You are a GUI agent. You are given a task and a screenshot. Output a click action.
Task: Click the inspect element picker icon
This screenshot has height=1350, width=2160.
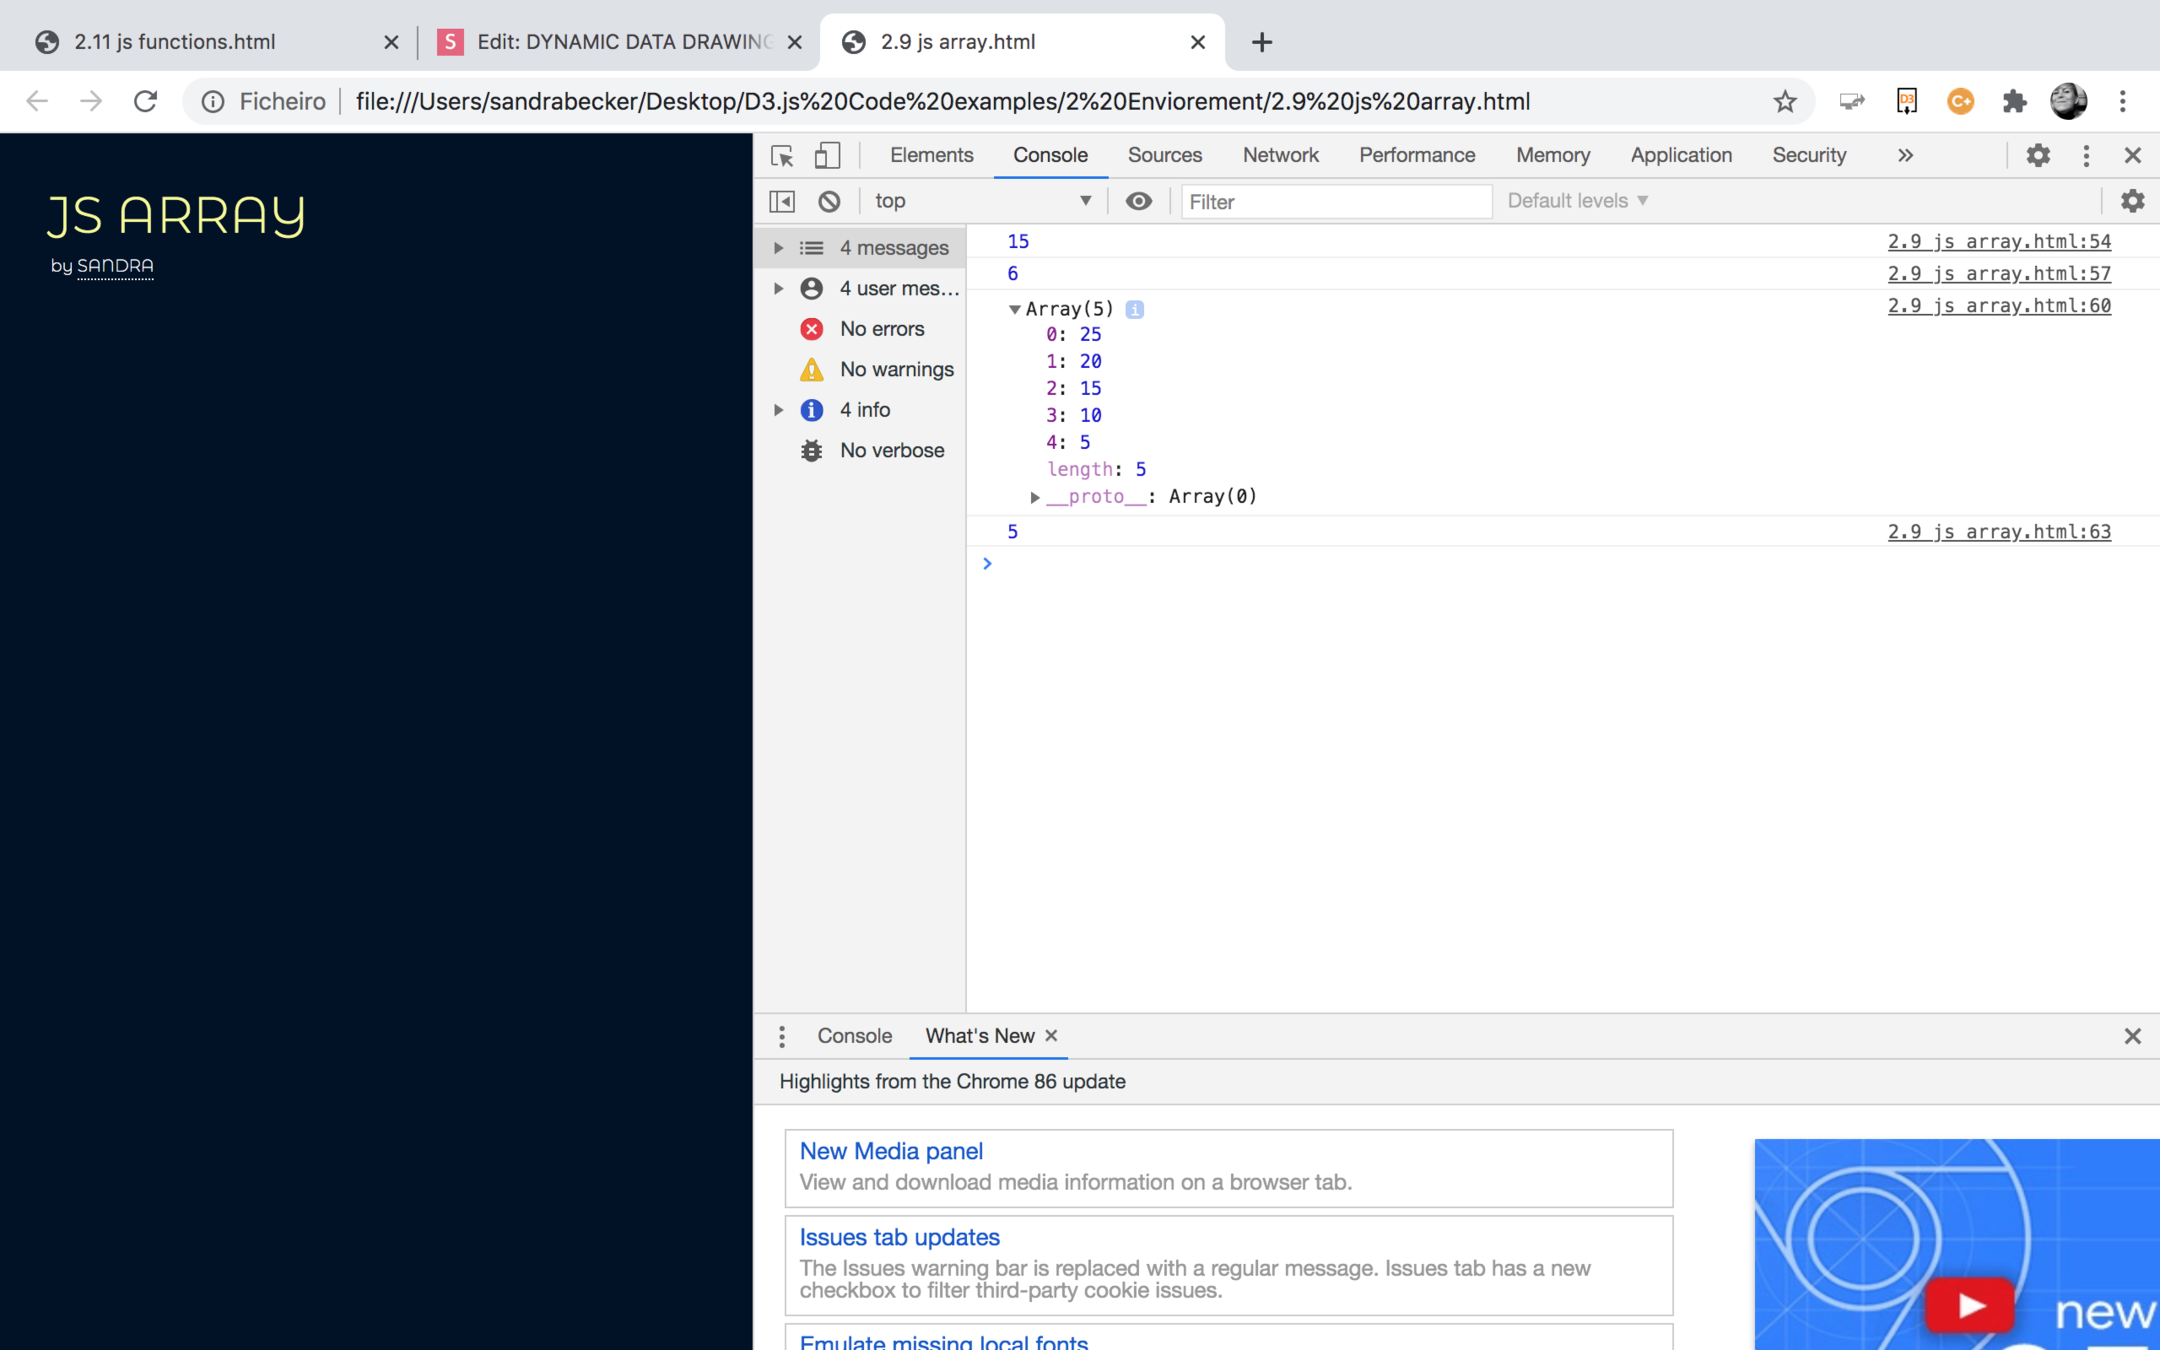tap(782, 155)
